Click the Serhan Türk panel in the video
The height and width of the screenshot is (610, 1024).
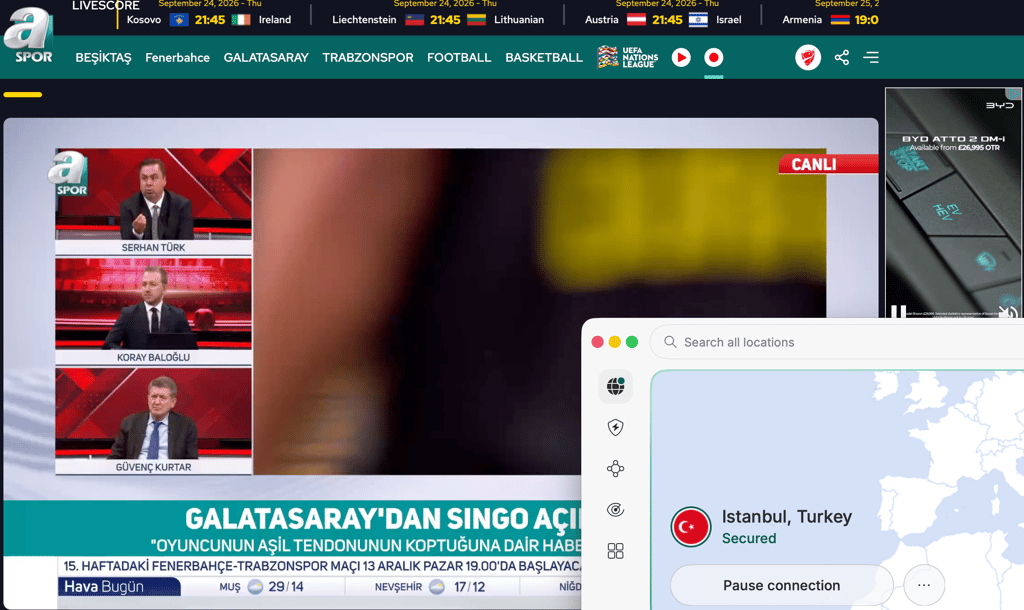(x=153, y=201)
